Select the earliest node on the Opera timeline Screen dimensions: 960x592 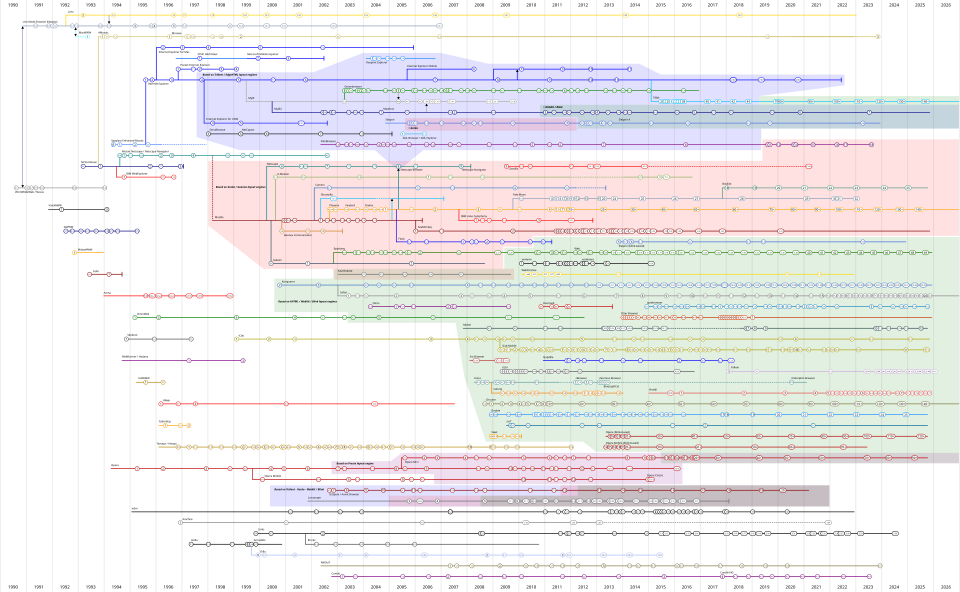click(137, 467)
